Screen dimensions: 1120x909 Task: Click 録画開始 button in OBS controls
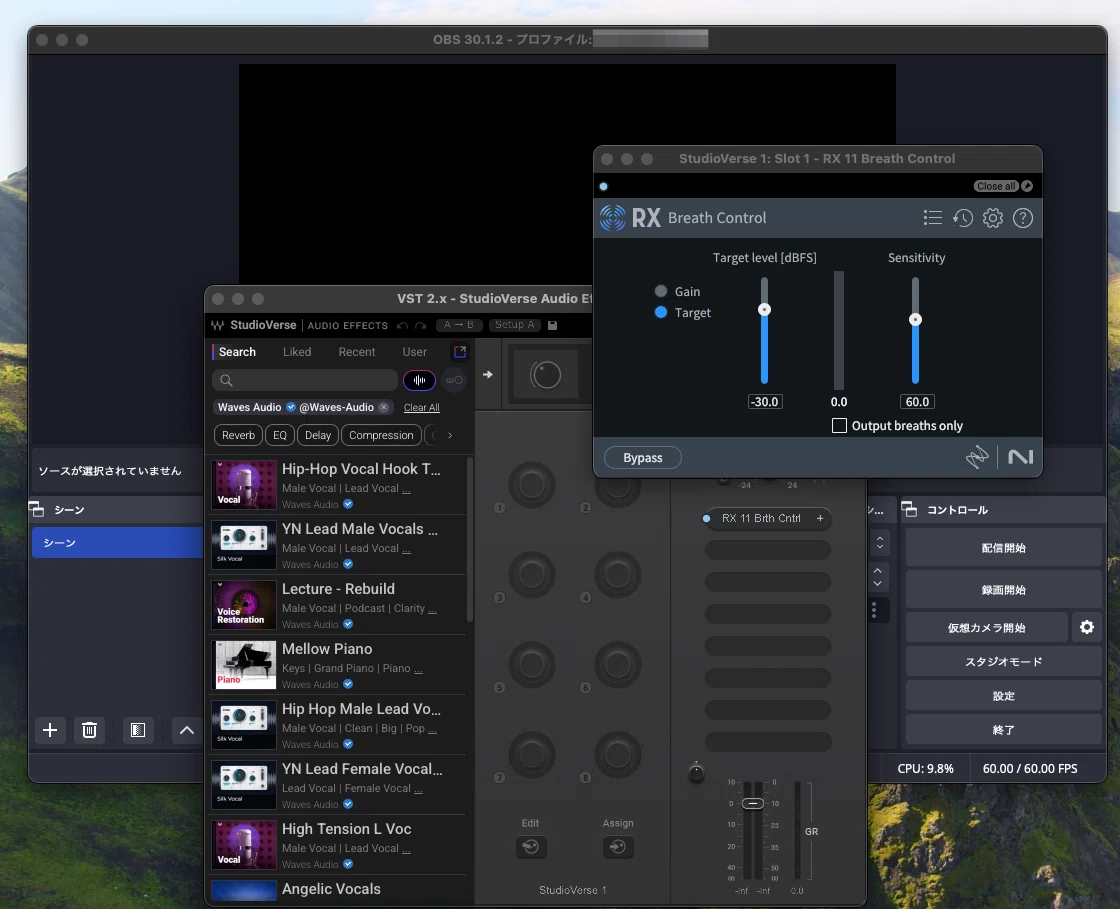(1004, 590)
